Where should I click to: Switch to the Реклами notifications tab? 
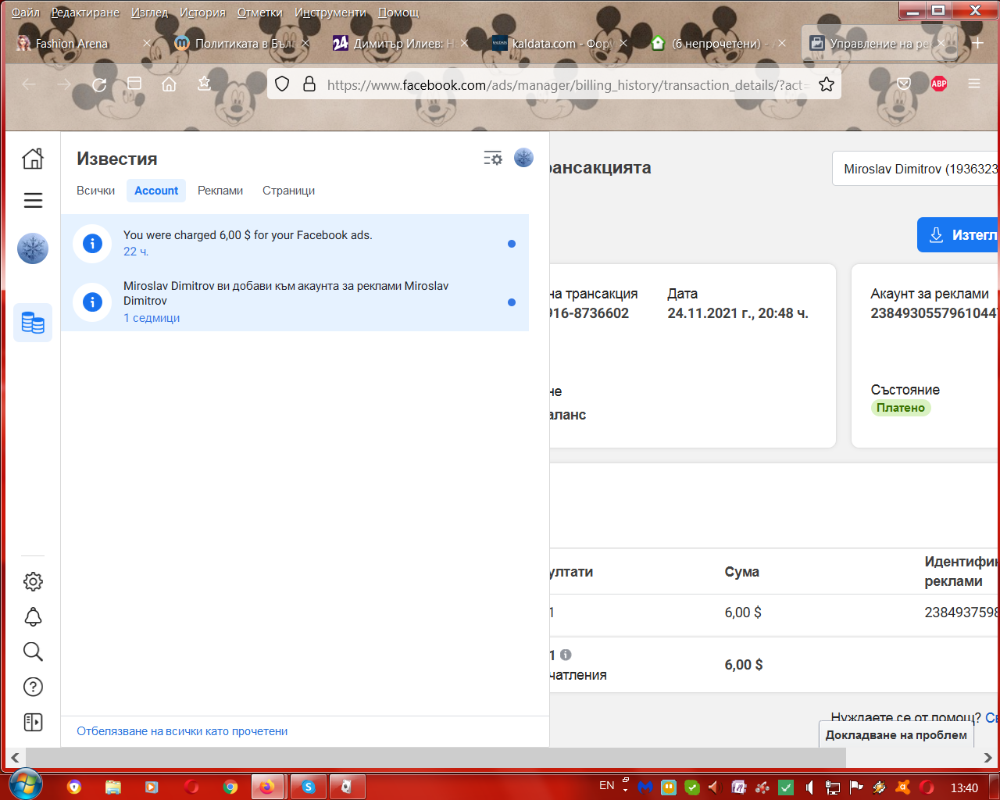220,191
